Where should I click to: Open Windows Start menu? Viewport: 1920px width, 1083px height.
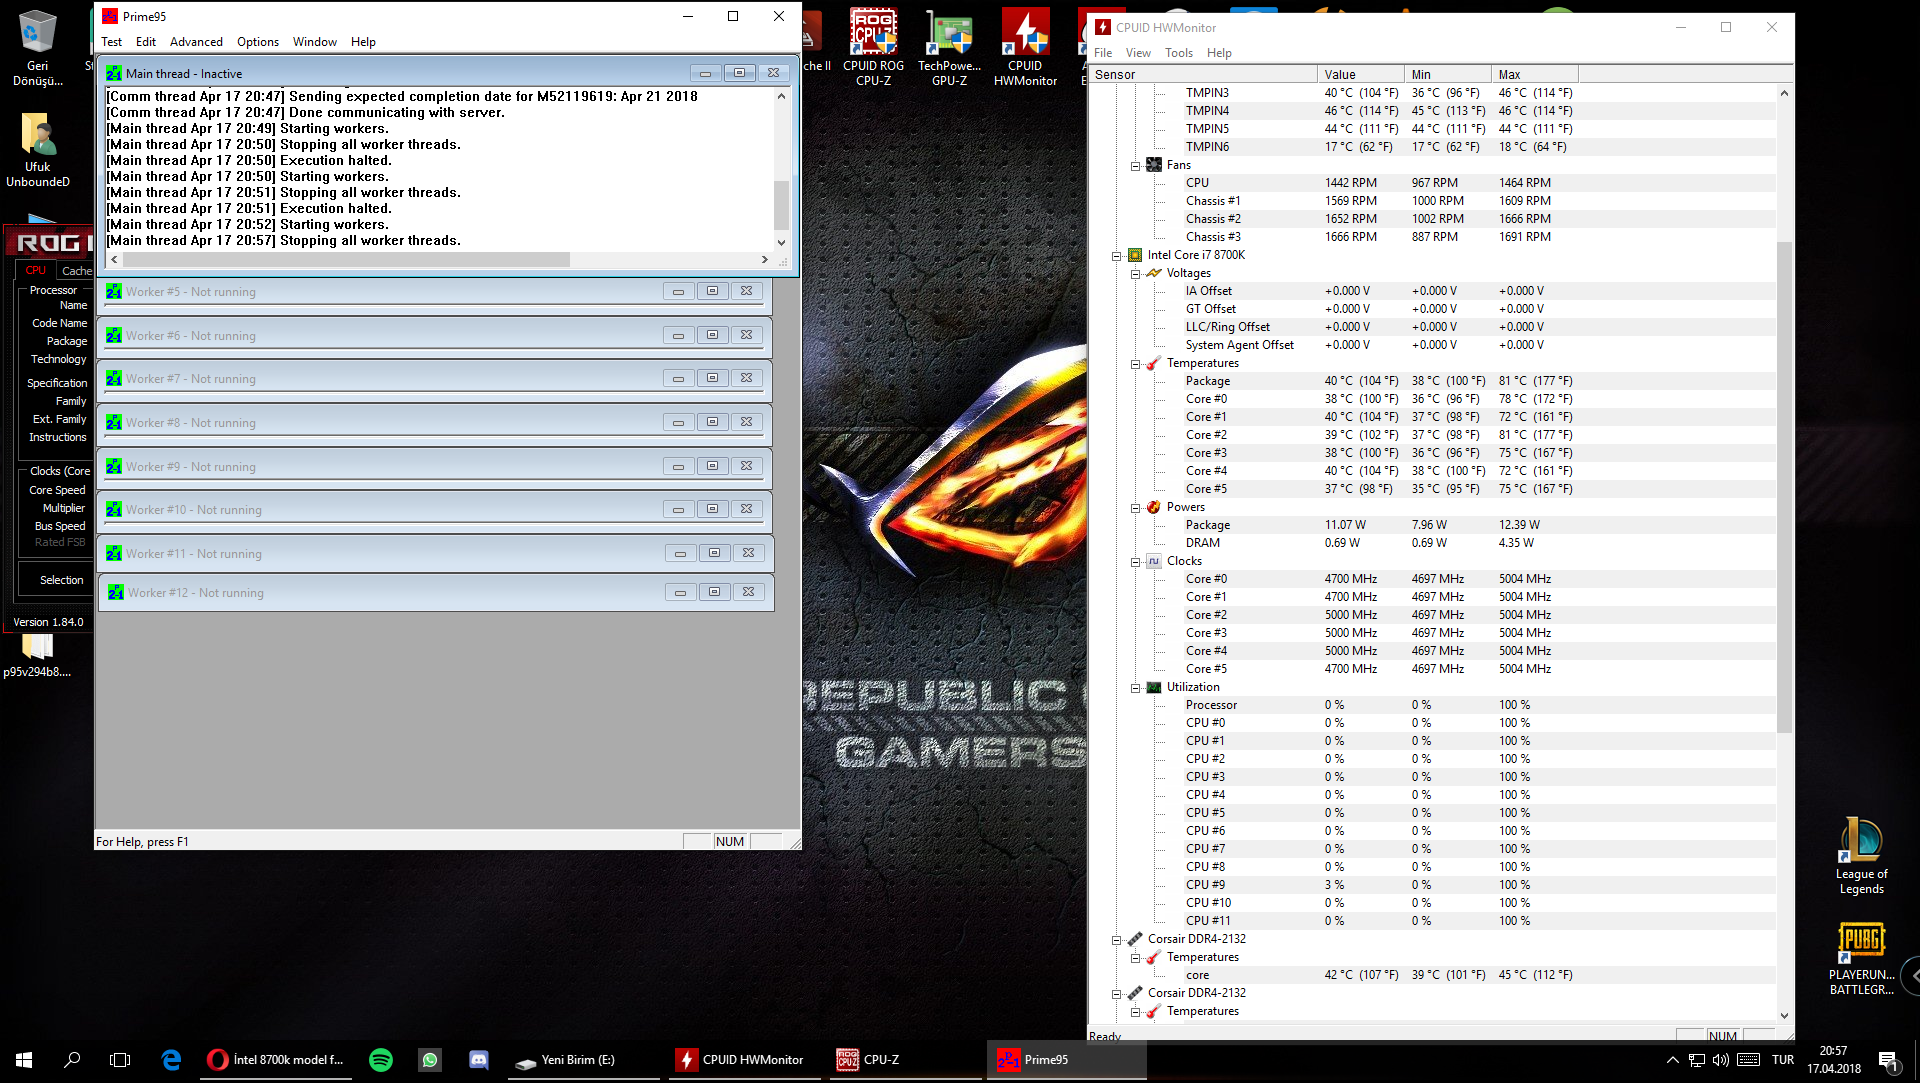pyautogui.click(x=24, y=1060)
